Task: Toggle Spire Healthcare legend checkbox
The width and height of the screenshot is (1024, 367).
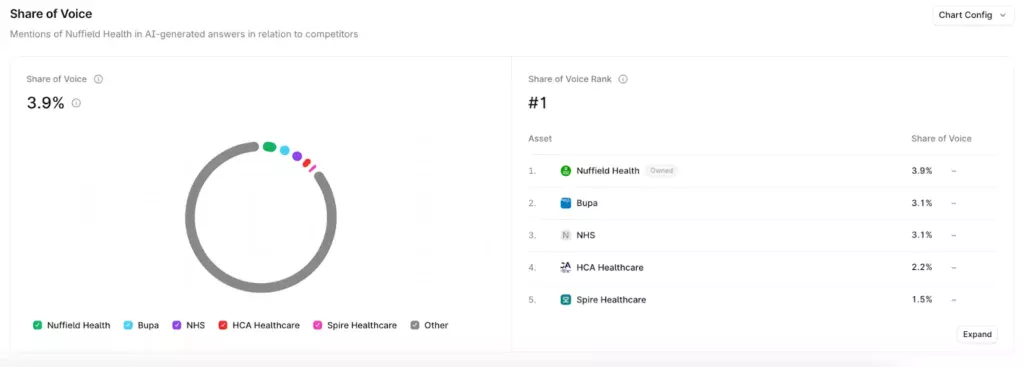Action: 317,325
